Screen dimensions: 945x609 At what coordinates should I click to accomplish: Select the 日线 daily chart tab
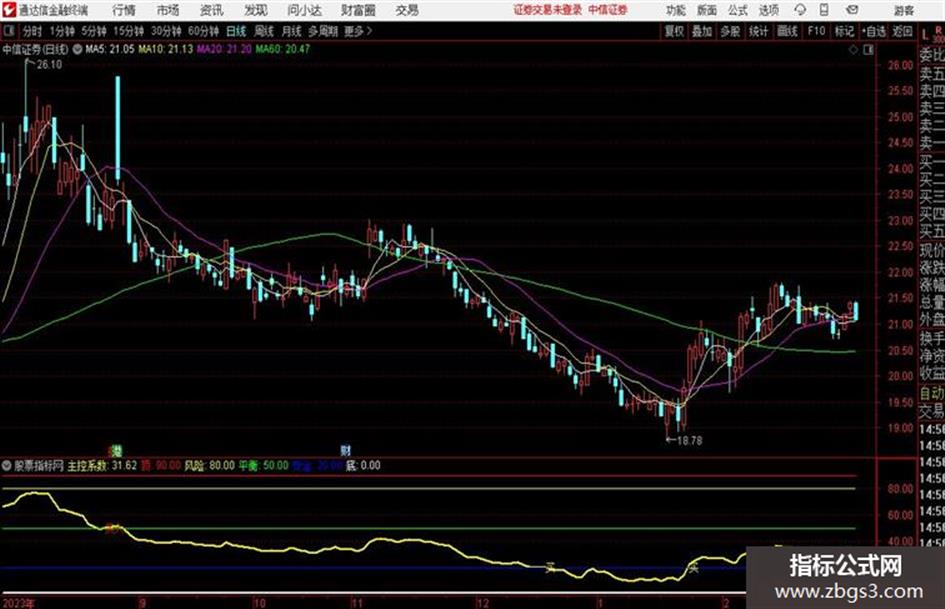coord(236,31)
